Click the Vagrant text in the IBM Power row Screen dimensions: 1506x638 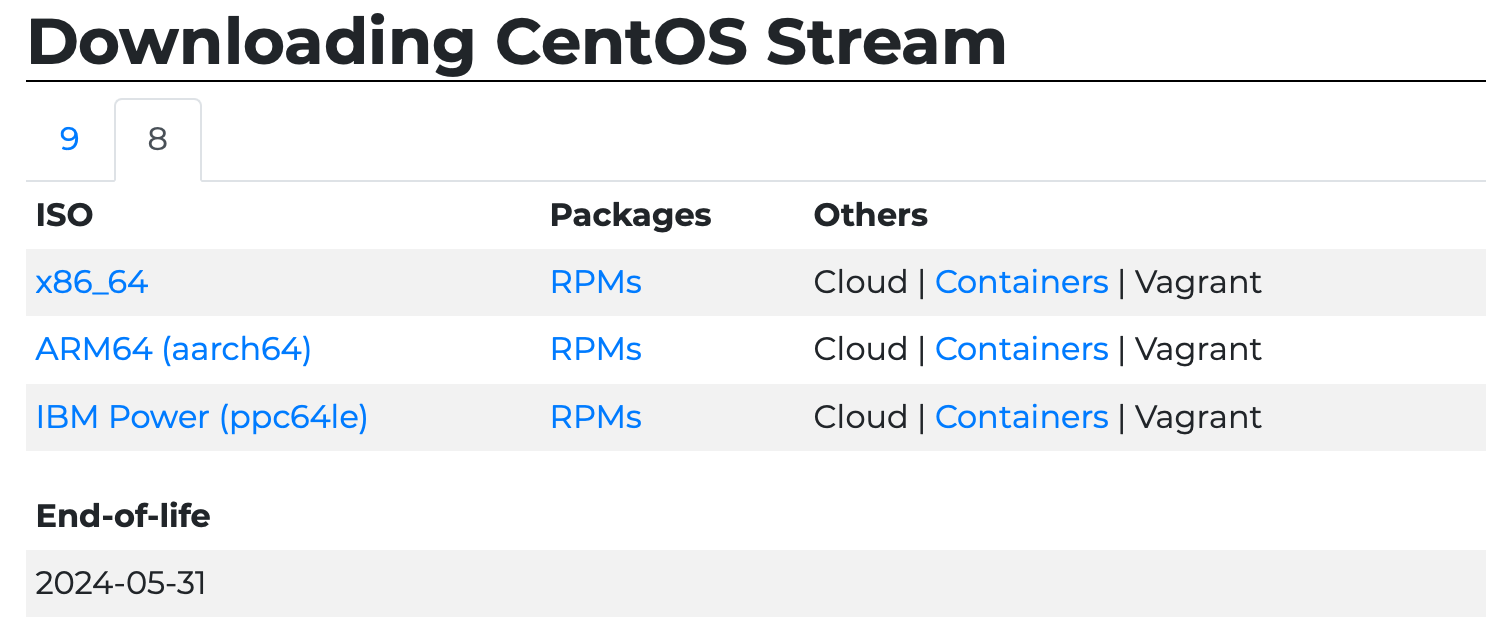click(x=1198, y=417)
